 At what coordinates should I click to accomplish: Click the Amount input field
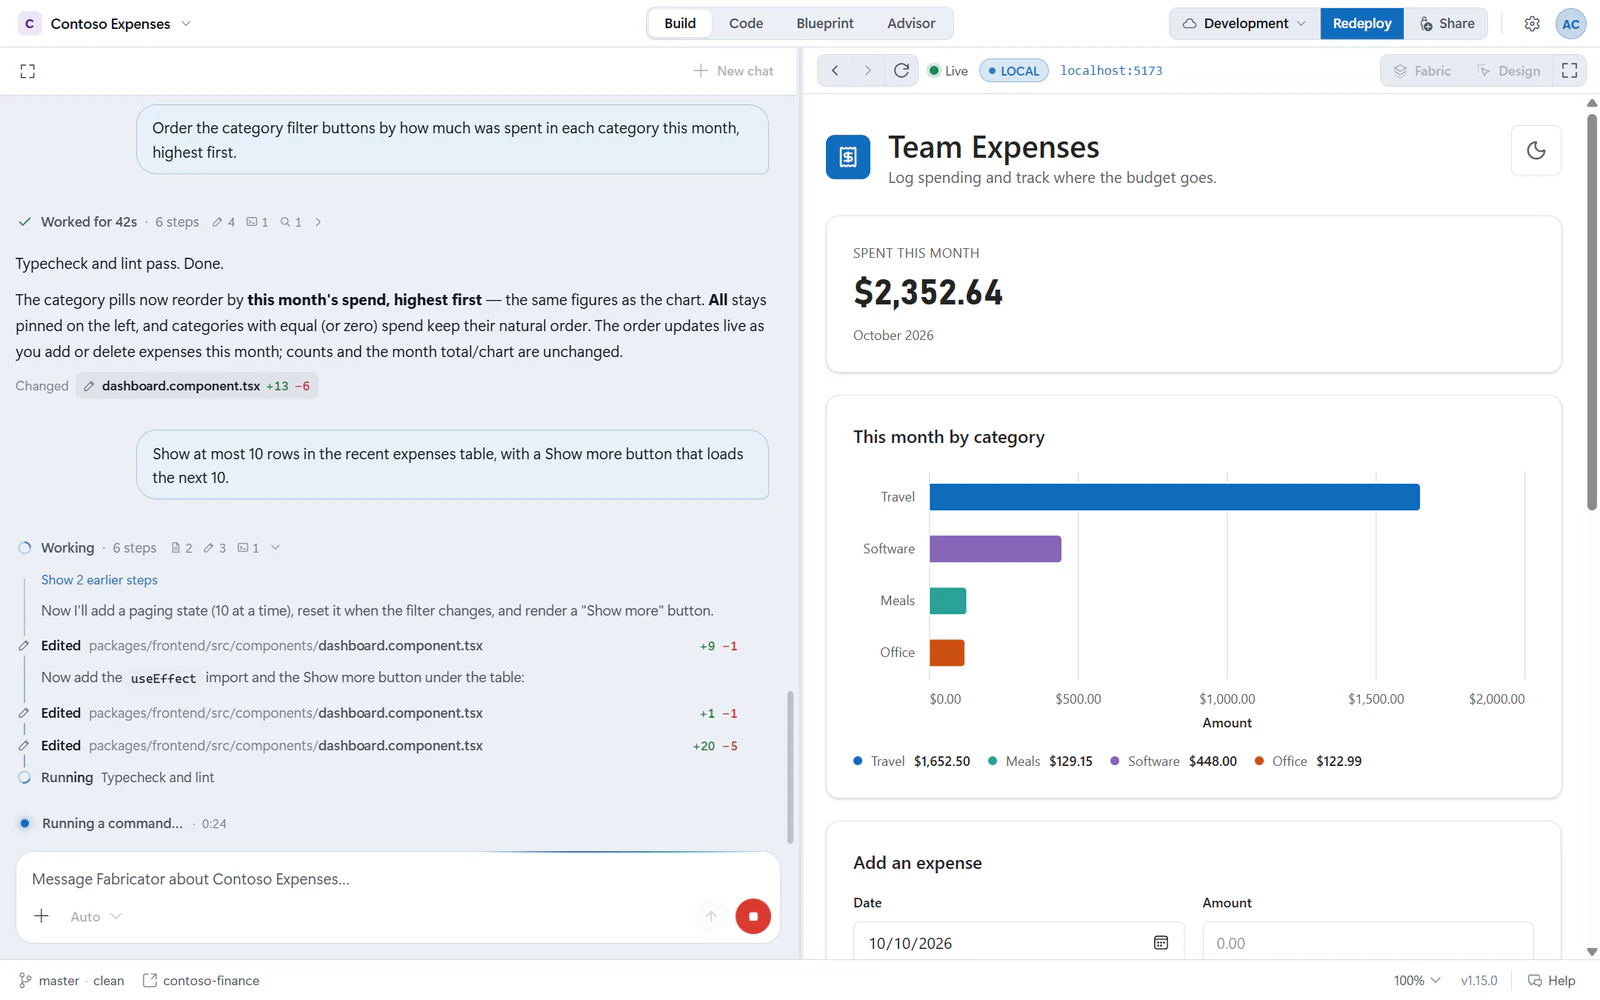pos(1367,943)
